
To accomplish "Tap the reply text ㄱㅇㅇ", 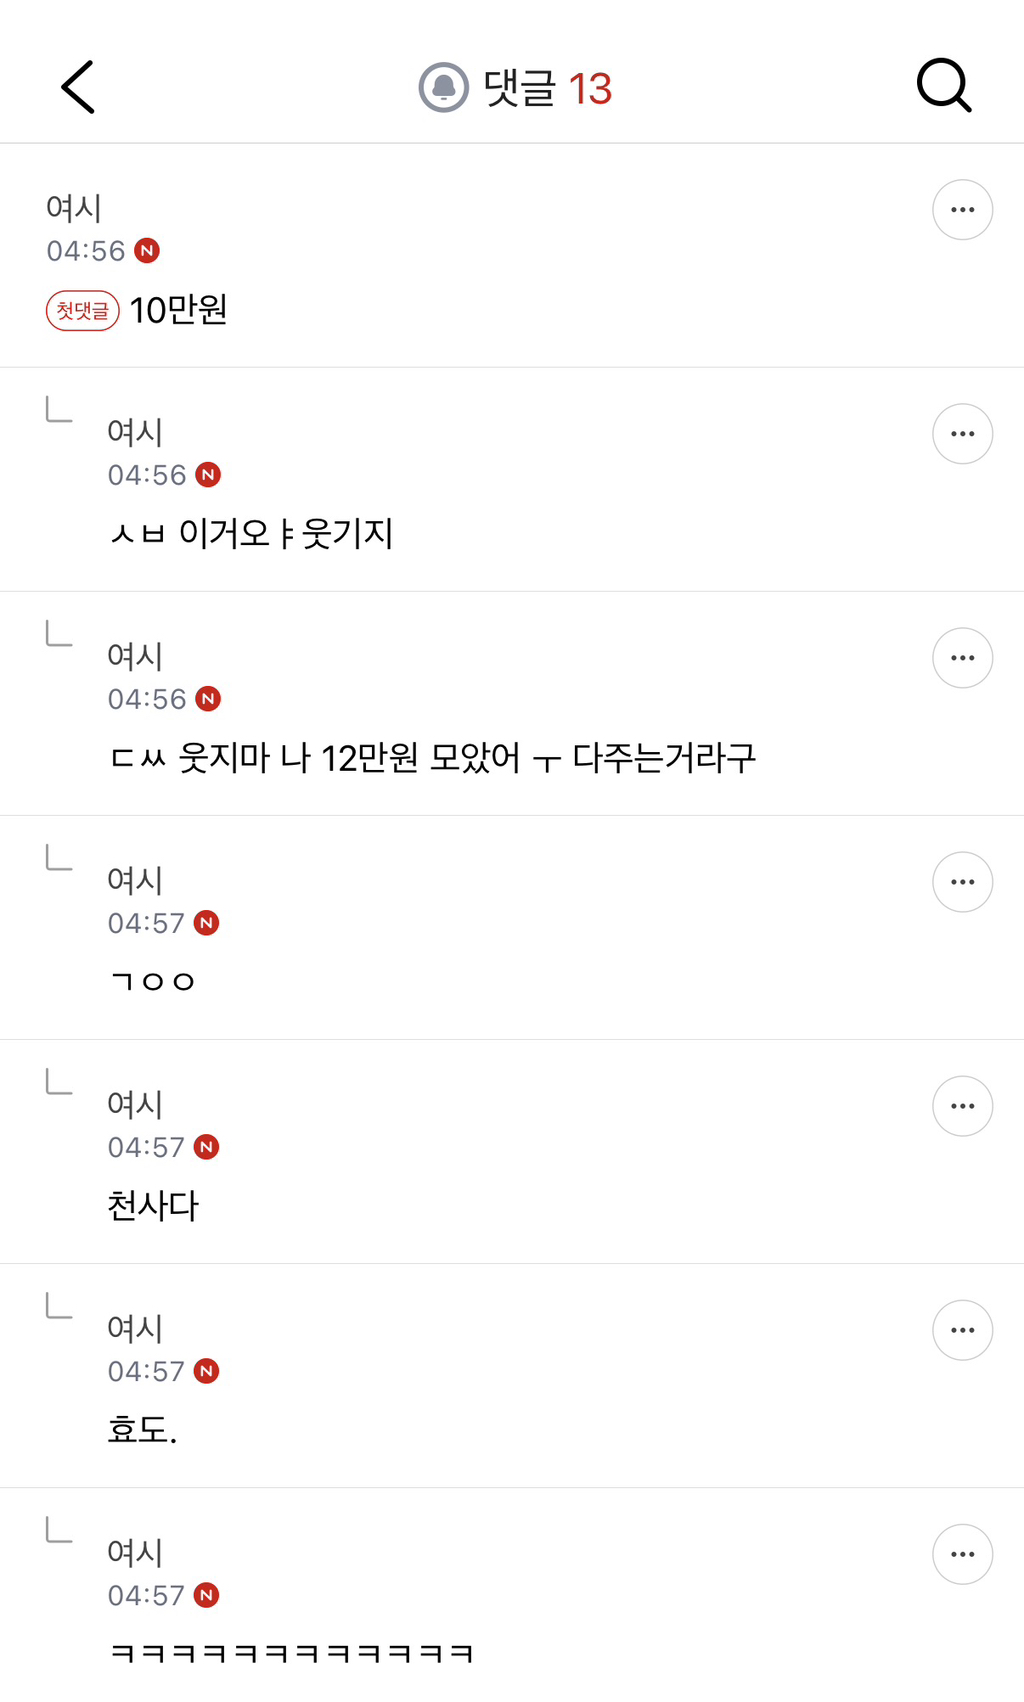I will coord(152,982).
